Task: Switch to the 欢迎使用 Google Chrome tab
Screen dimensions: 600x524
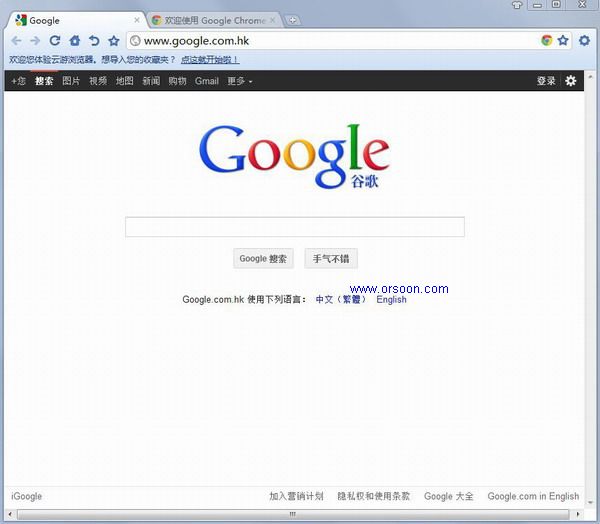Action: (214, 20)
